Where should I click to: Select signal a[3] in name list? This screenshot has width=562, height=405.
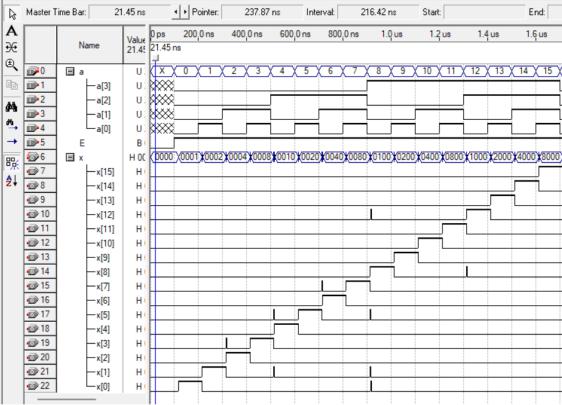(103, 86)
